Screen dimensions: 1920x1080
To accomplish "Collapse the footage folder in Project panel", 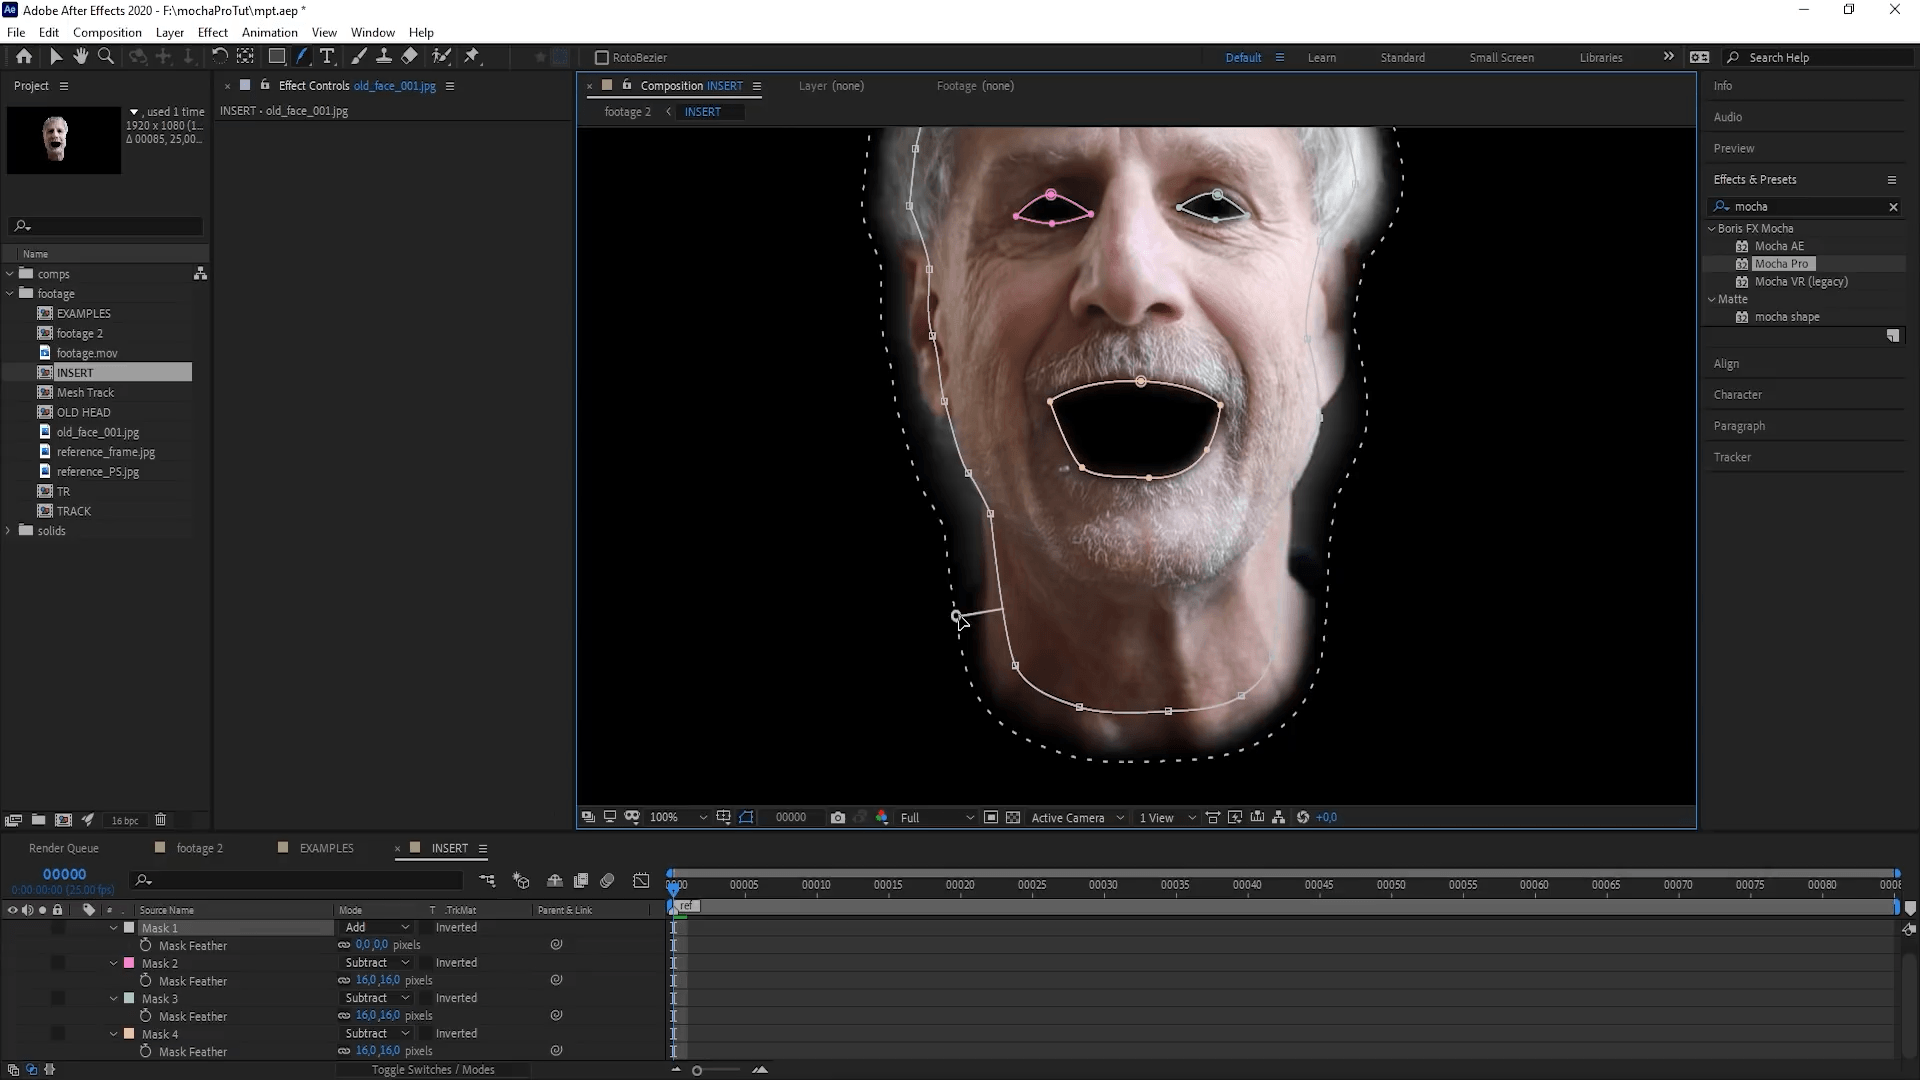I will pyautogui.click(x=10, y=294).
